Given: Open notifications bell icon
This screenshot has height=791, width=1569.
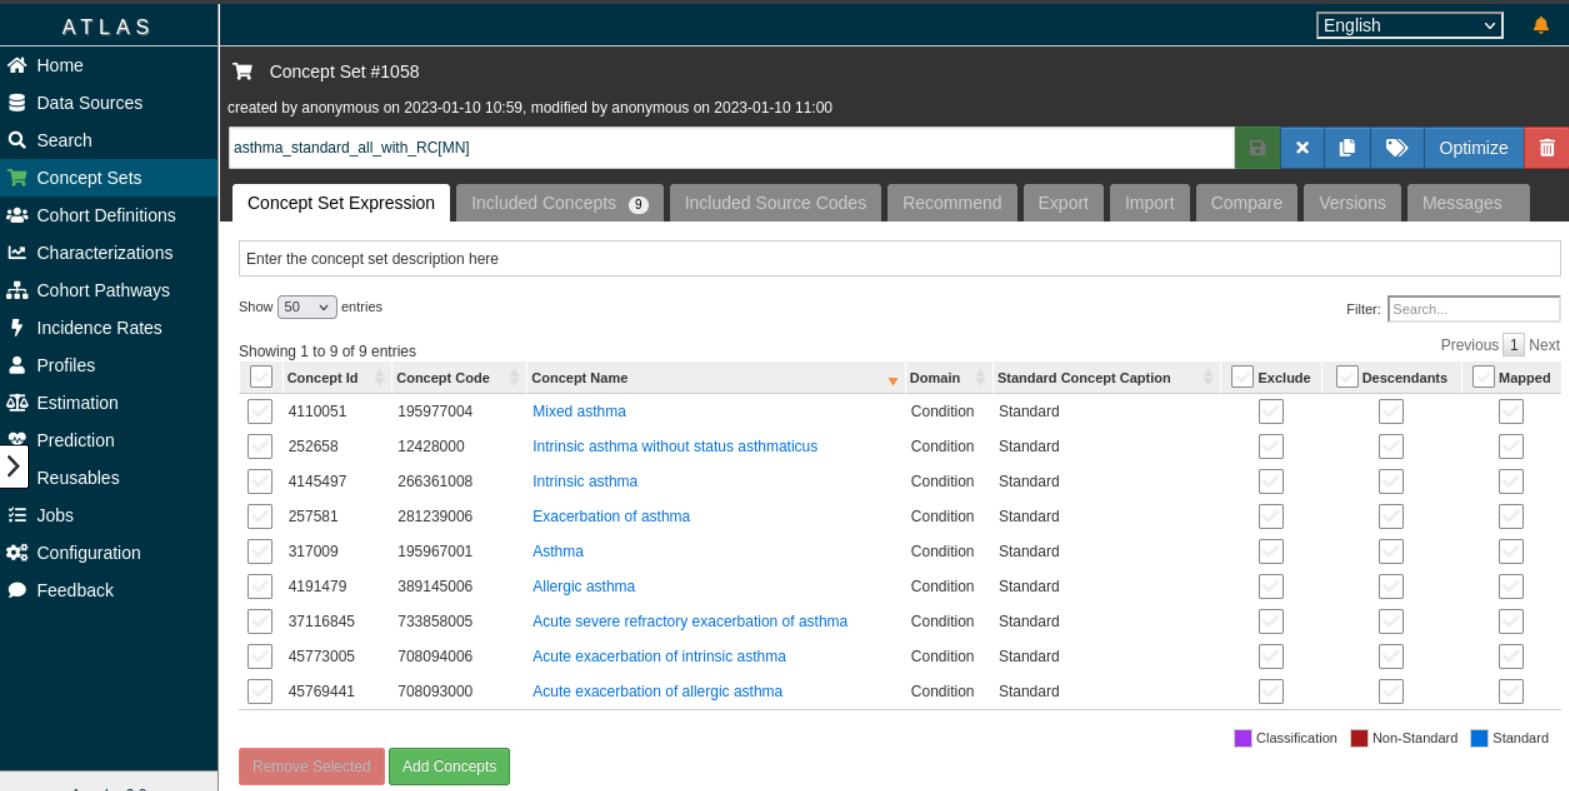Looking at the screenshot, I should pos(1540,25).
